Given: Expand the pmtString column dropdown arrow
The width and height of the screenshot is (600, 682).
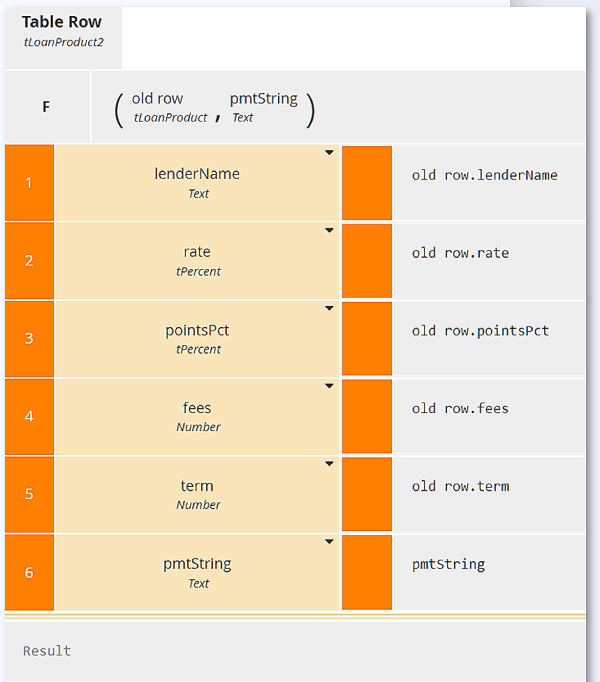Looking at the screenshot, I should pyautogui.click(x=329, y=542).
